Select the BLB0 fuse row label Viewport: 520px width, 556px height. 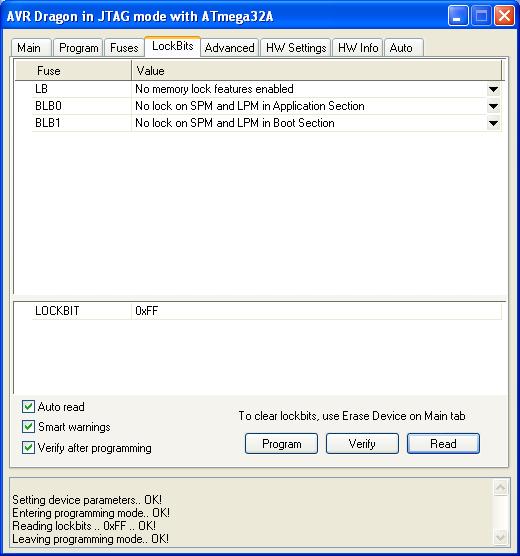pyautogui.click(x=48, y=106)
